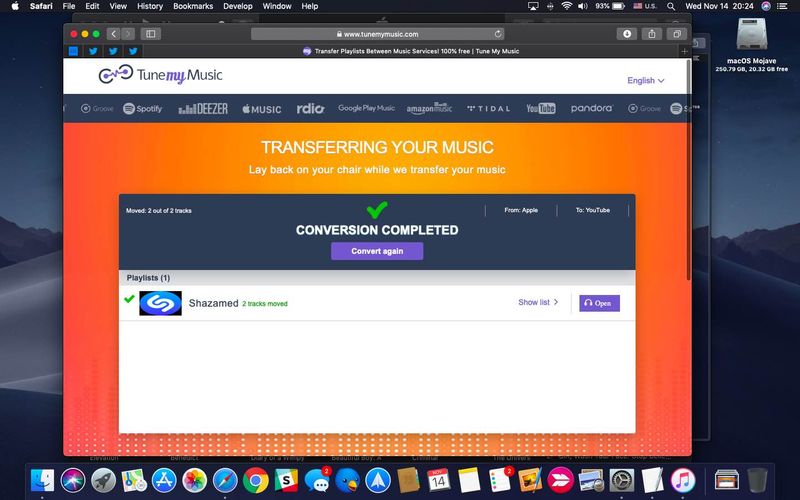Open the volume menu bar control
Viewport: 800px width, 500px height.
click(583, 6)
